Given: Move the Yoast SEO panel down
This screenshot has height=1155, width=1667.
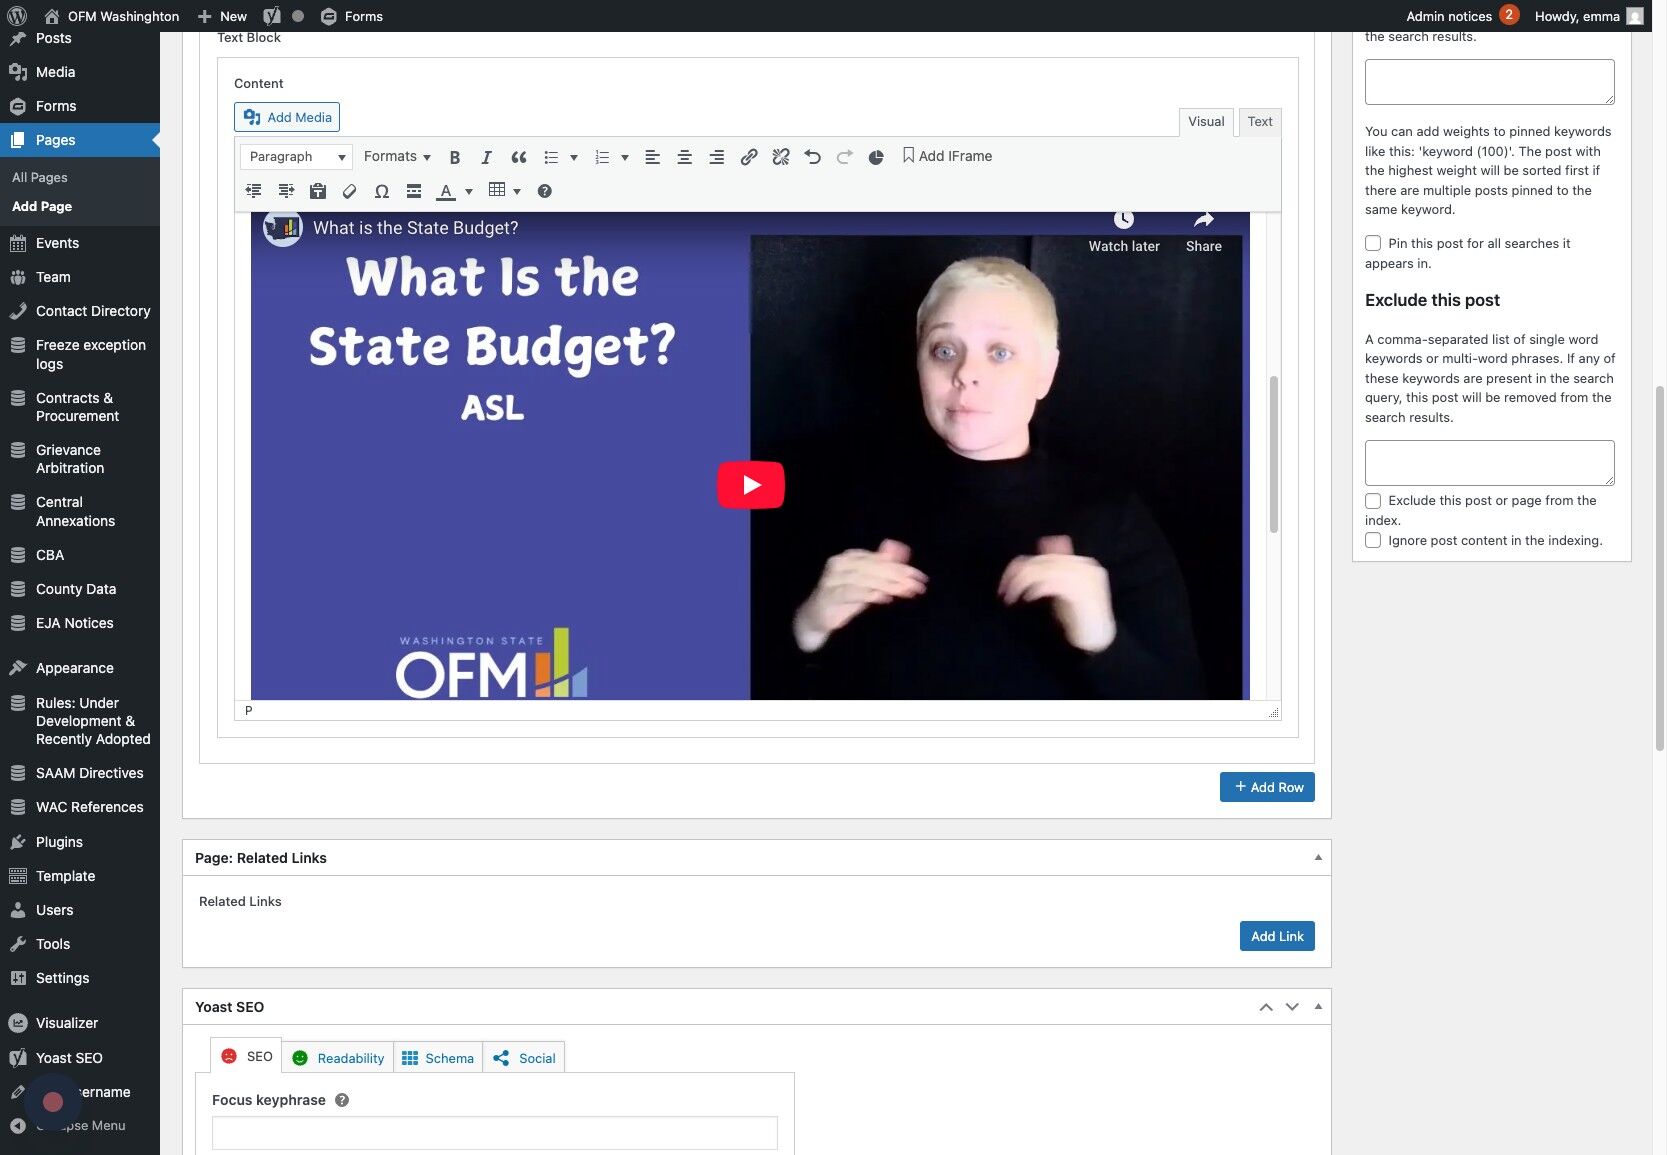Looking at the screenshot, I should (x=1292, y=1007).
